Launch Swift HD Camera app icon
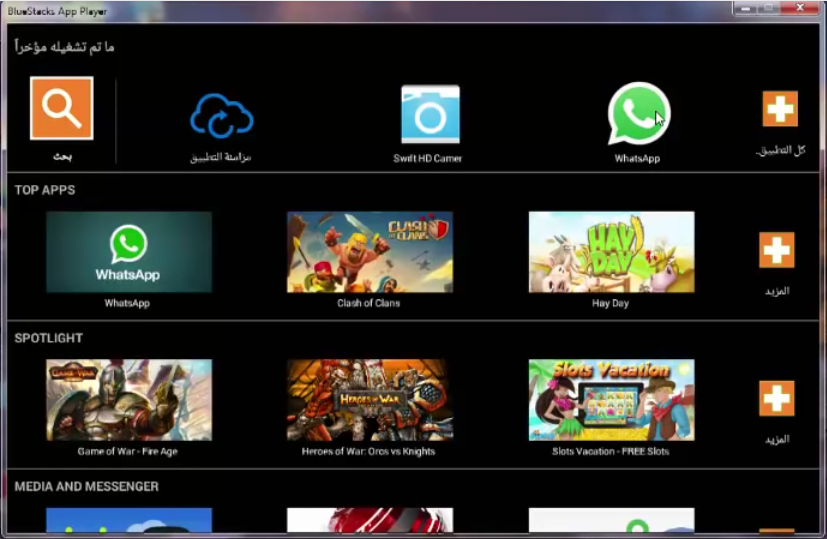 point(430,114)
